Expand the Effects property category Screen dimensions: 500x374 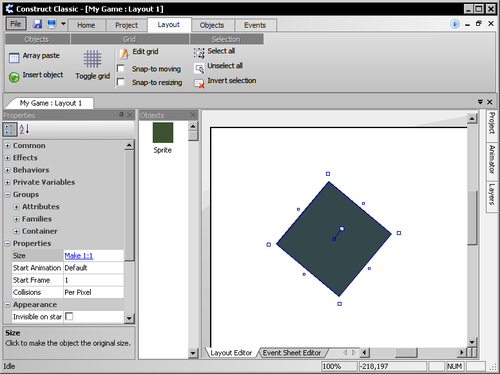click(x=7, y=158)
